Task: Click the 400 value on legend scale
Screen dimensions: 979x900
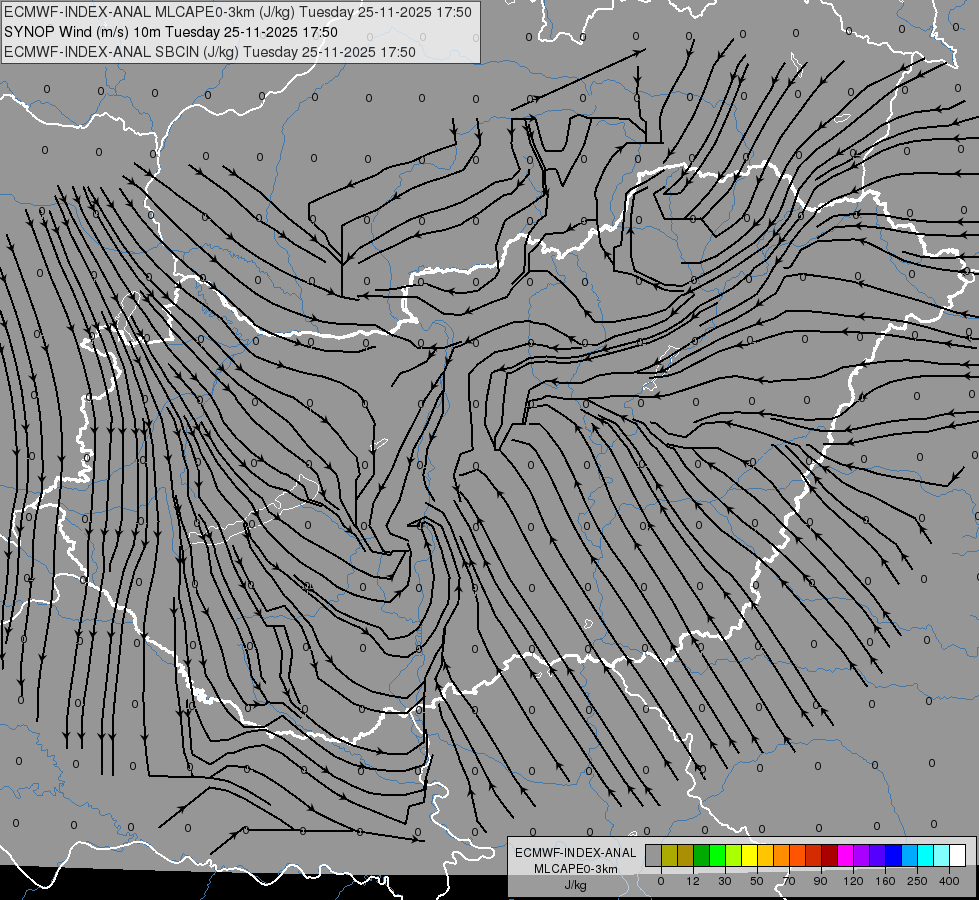Action: coord(949,881)
